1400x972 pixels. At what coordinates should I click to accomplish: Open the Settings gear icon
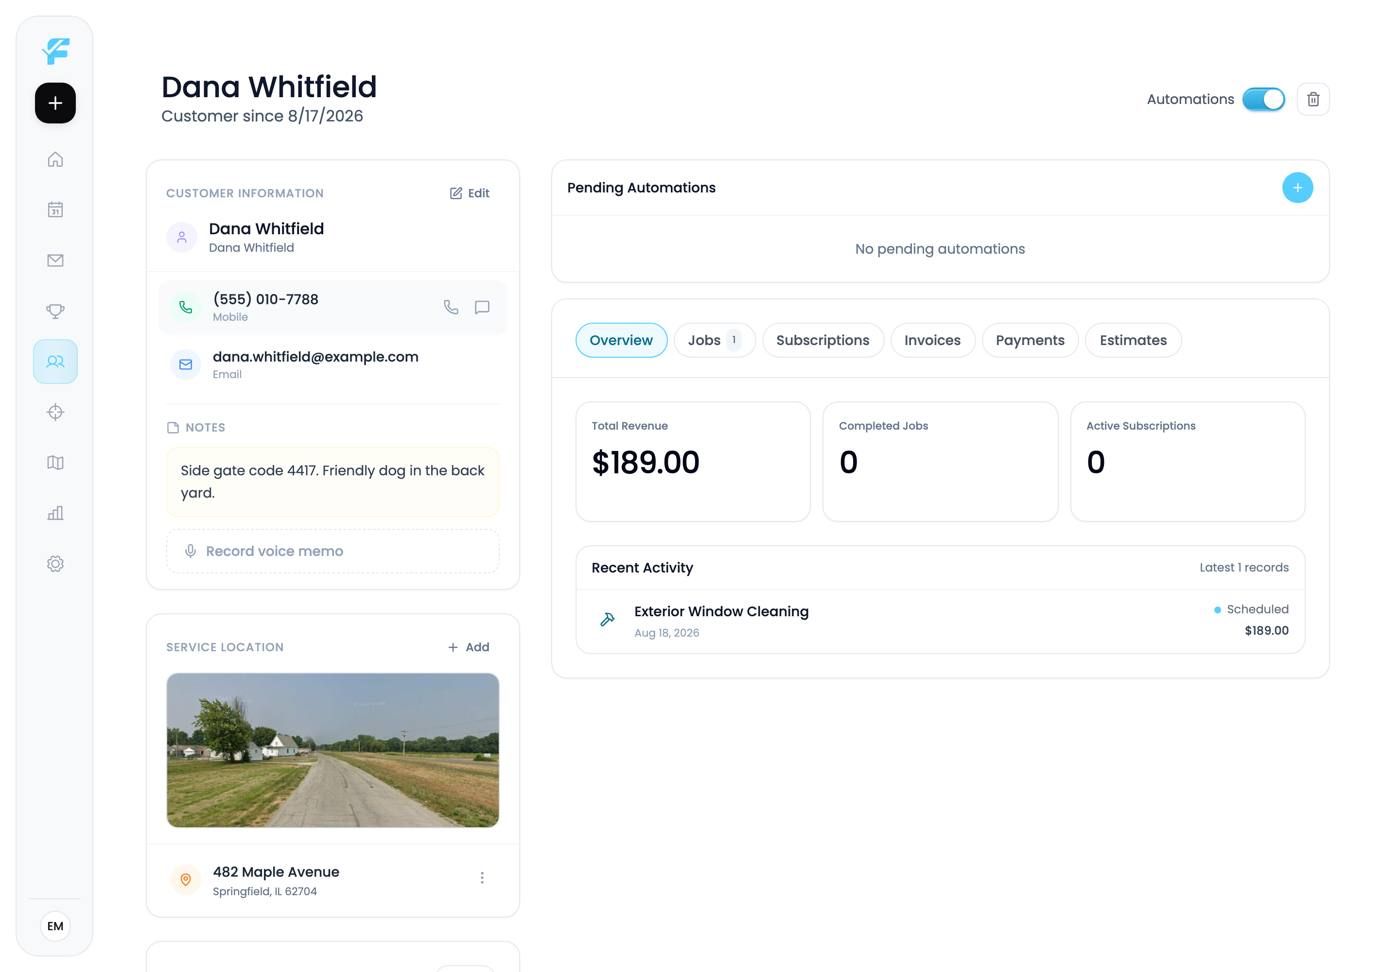[x=55, y=564]
